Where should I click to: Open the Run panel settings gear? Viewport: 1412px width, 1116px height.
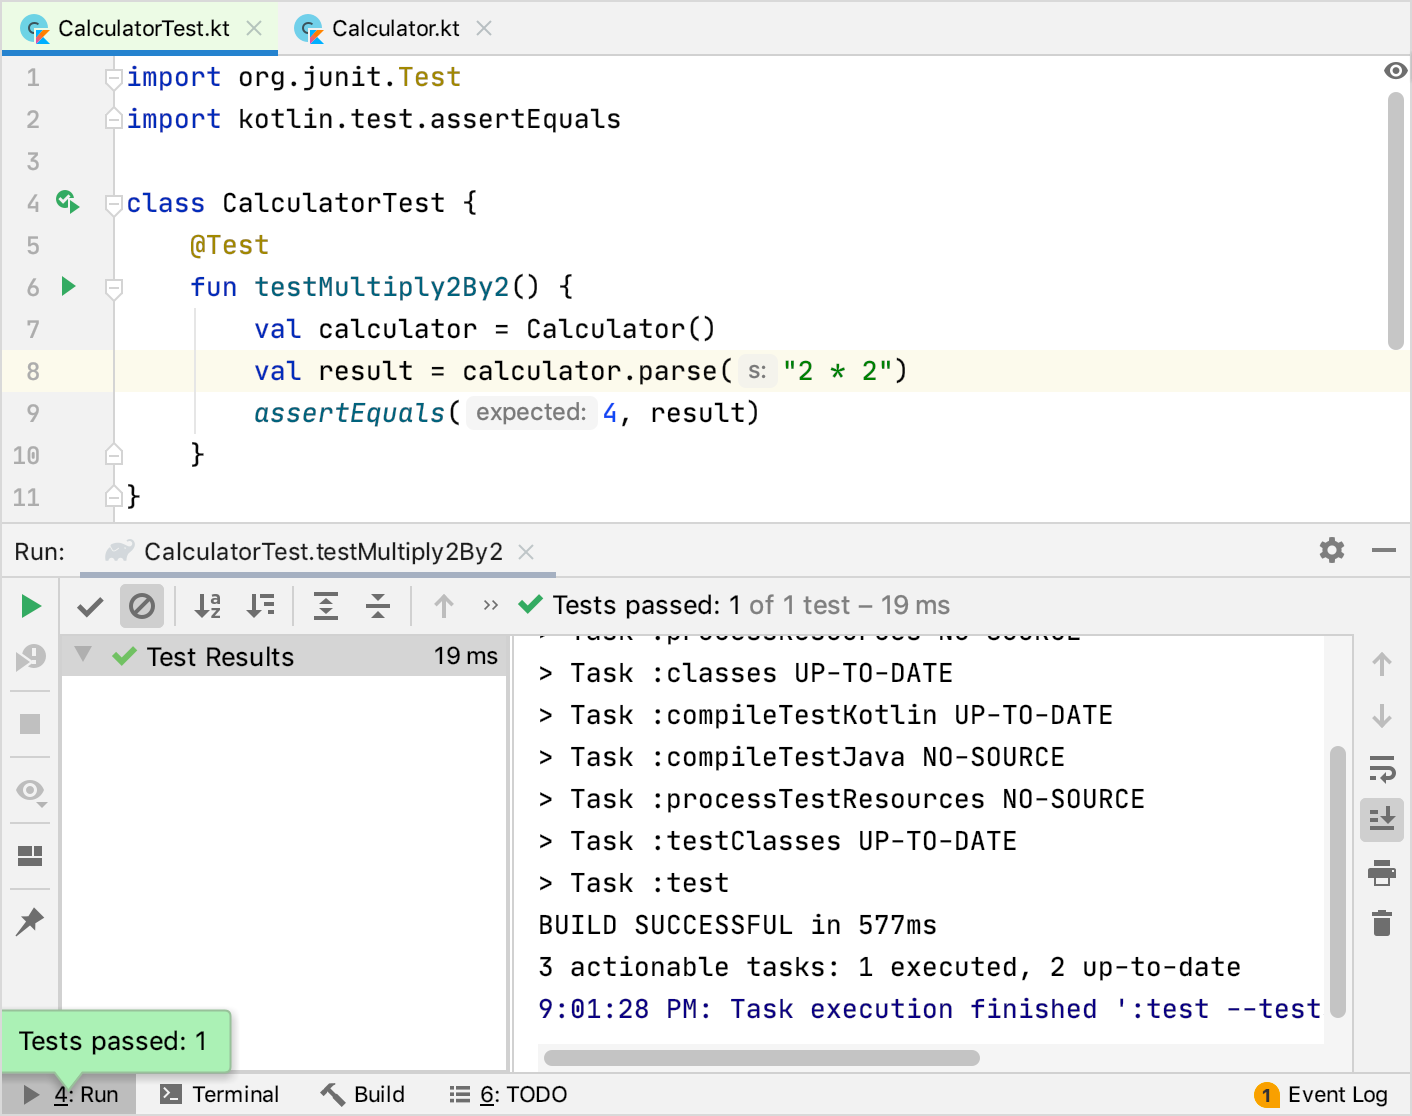(x=1332, y=550)
